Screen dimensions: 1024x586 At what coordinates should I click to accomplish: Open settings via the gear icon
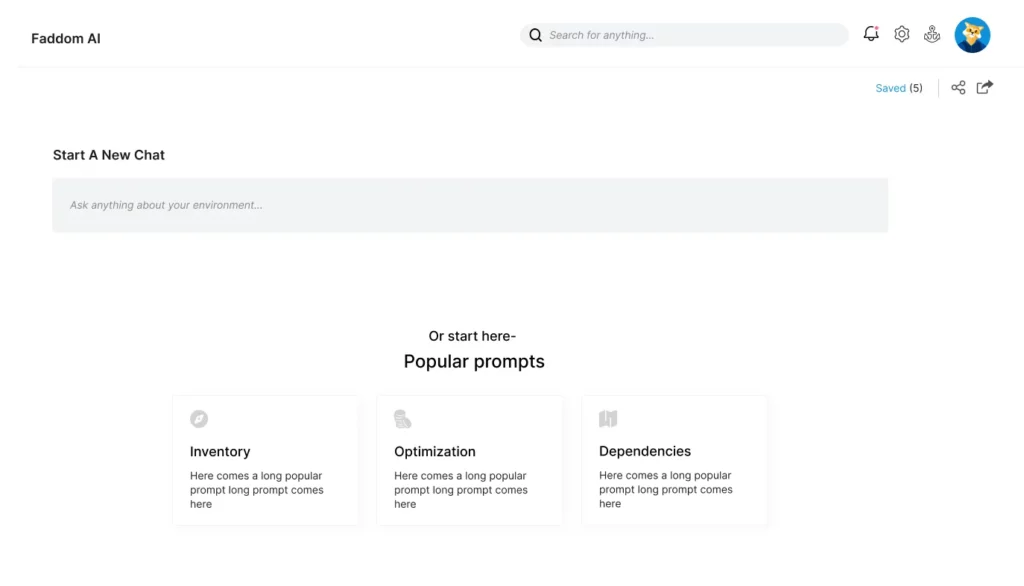tap(901, 34)
